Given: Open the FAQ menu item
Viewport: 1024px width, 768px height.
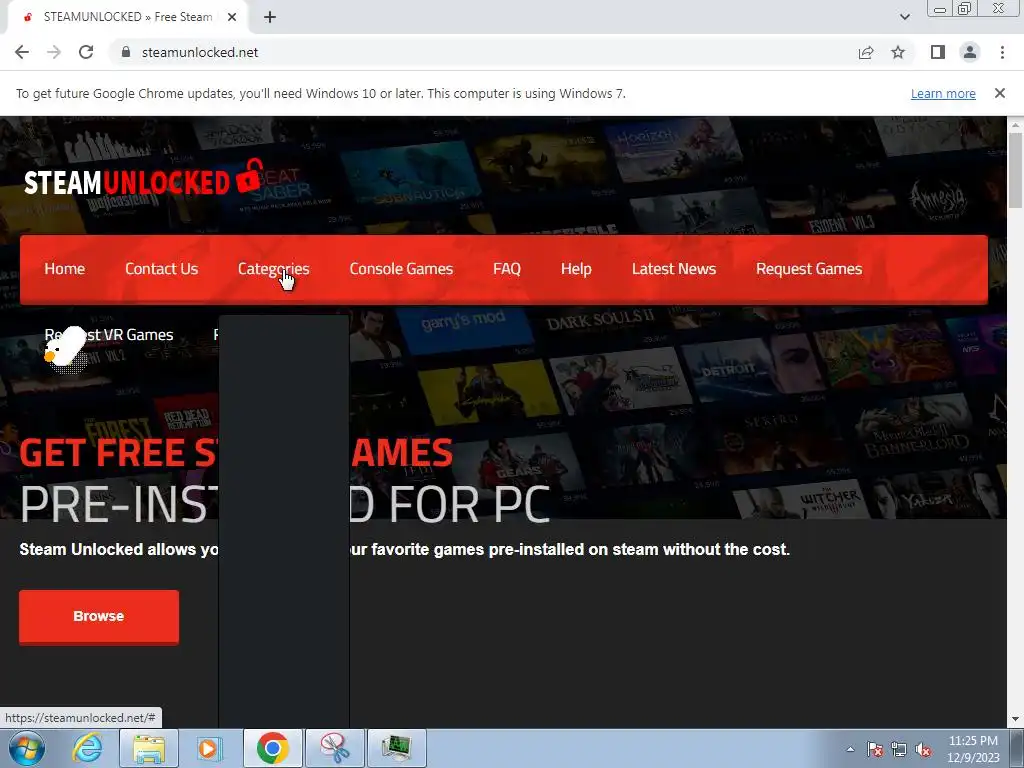Looking at the screenshot, I should 507,268.
